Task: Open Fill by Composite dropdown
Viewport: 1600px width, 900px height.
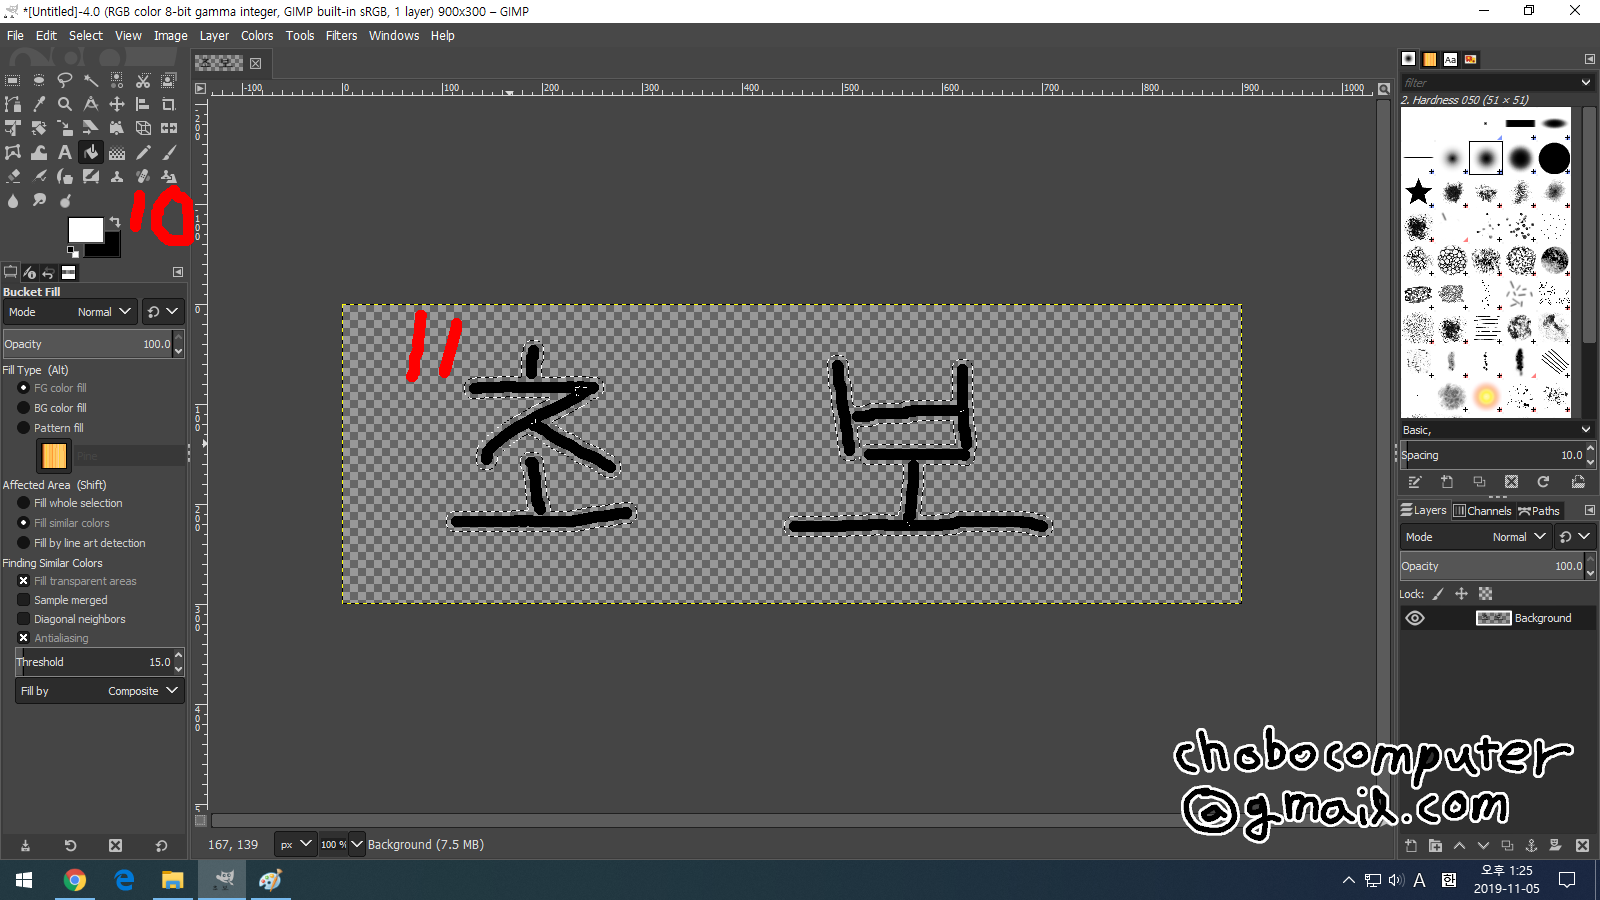Action: [100, 691]
